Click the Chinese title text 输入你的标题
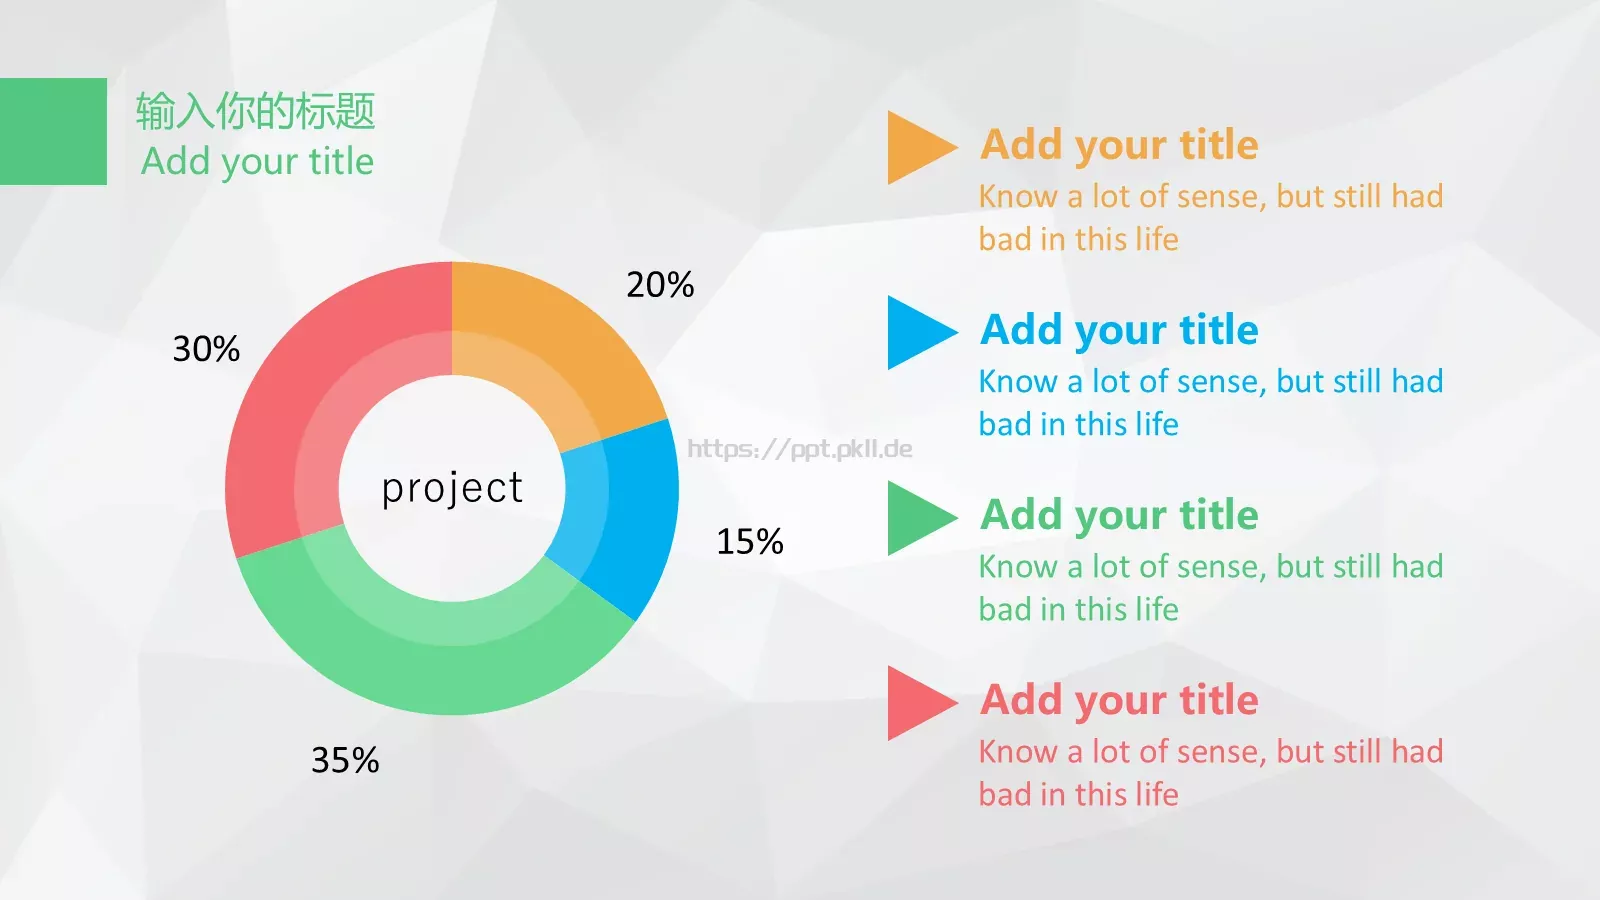Image resolution: width=1600 pixels, height=900 pixels. pos(256,111)
